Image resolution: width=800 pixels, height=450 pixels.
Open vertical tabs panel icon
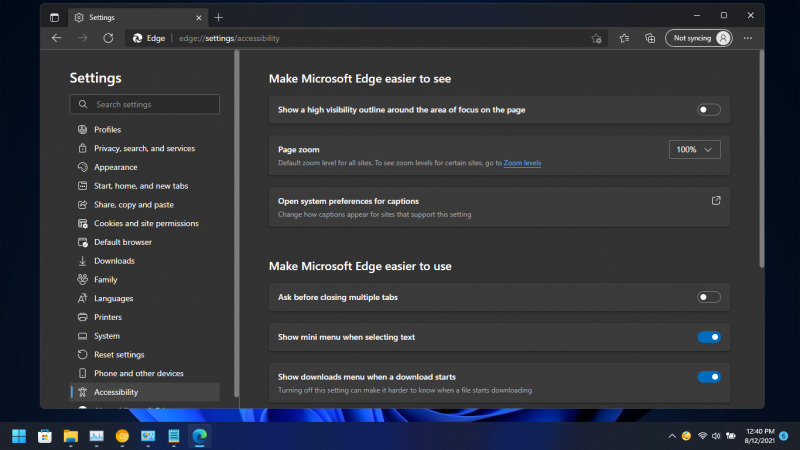click(55, 17)
